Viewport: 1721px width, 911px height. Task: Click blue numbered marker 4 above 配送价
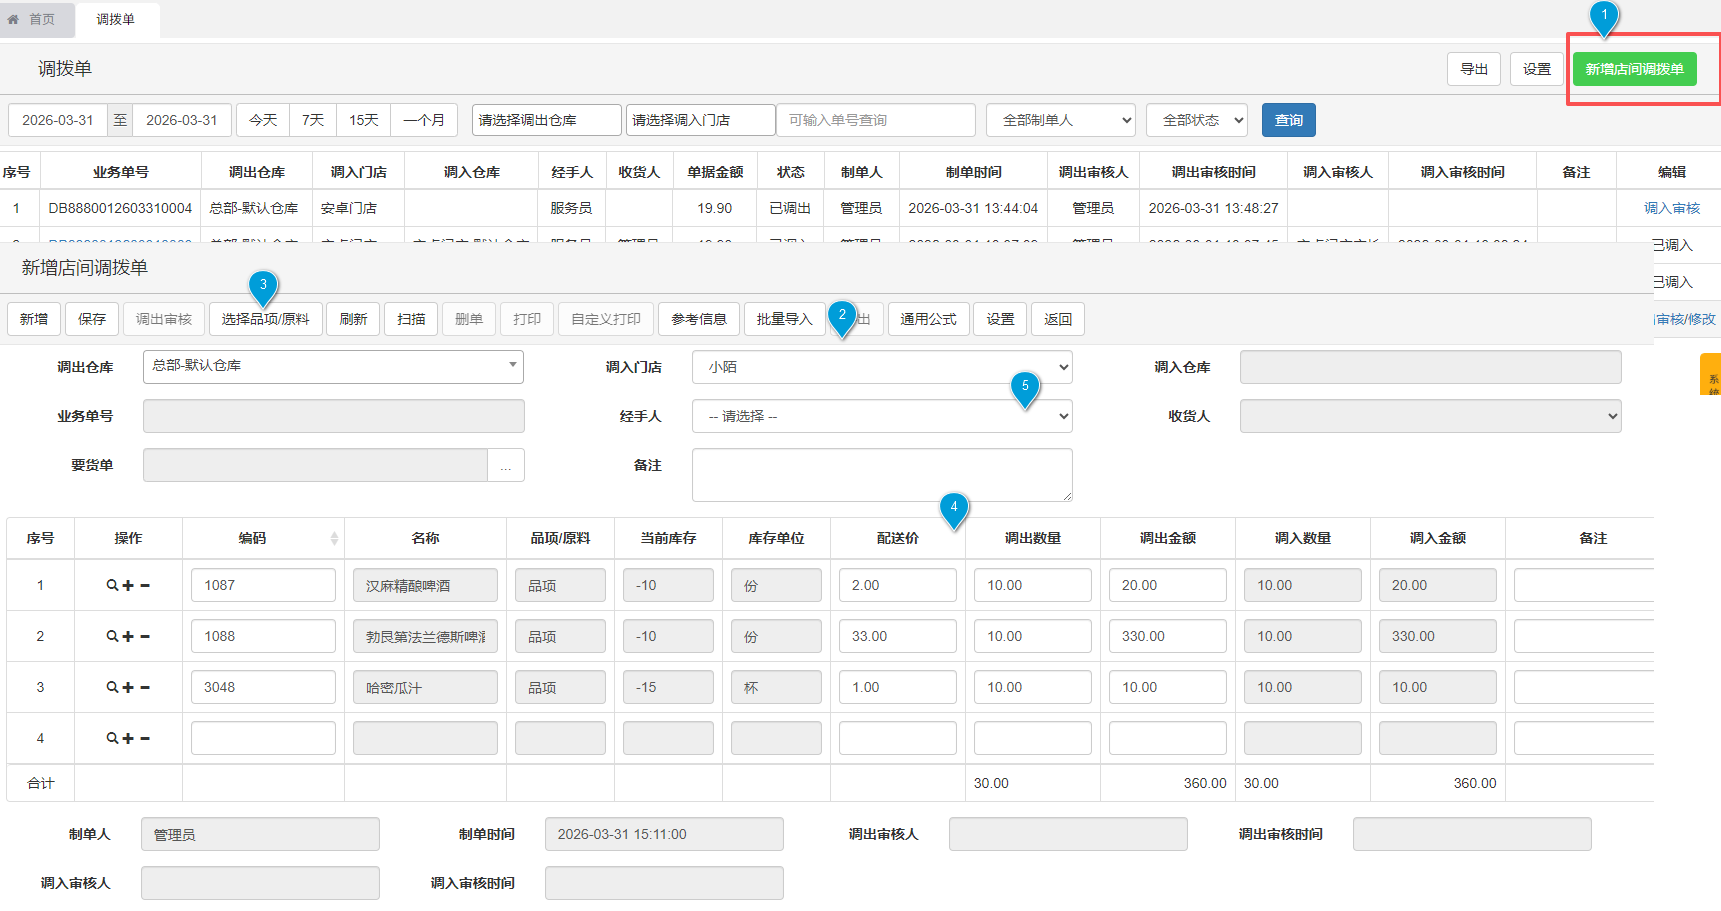pyautogui.click(x=953, y=508)
